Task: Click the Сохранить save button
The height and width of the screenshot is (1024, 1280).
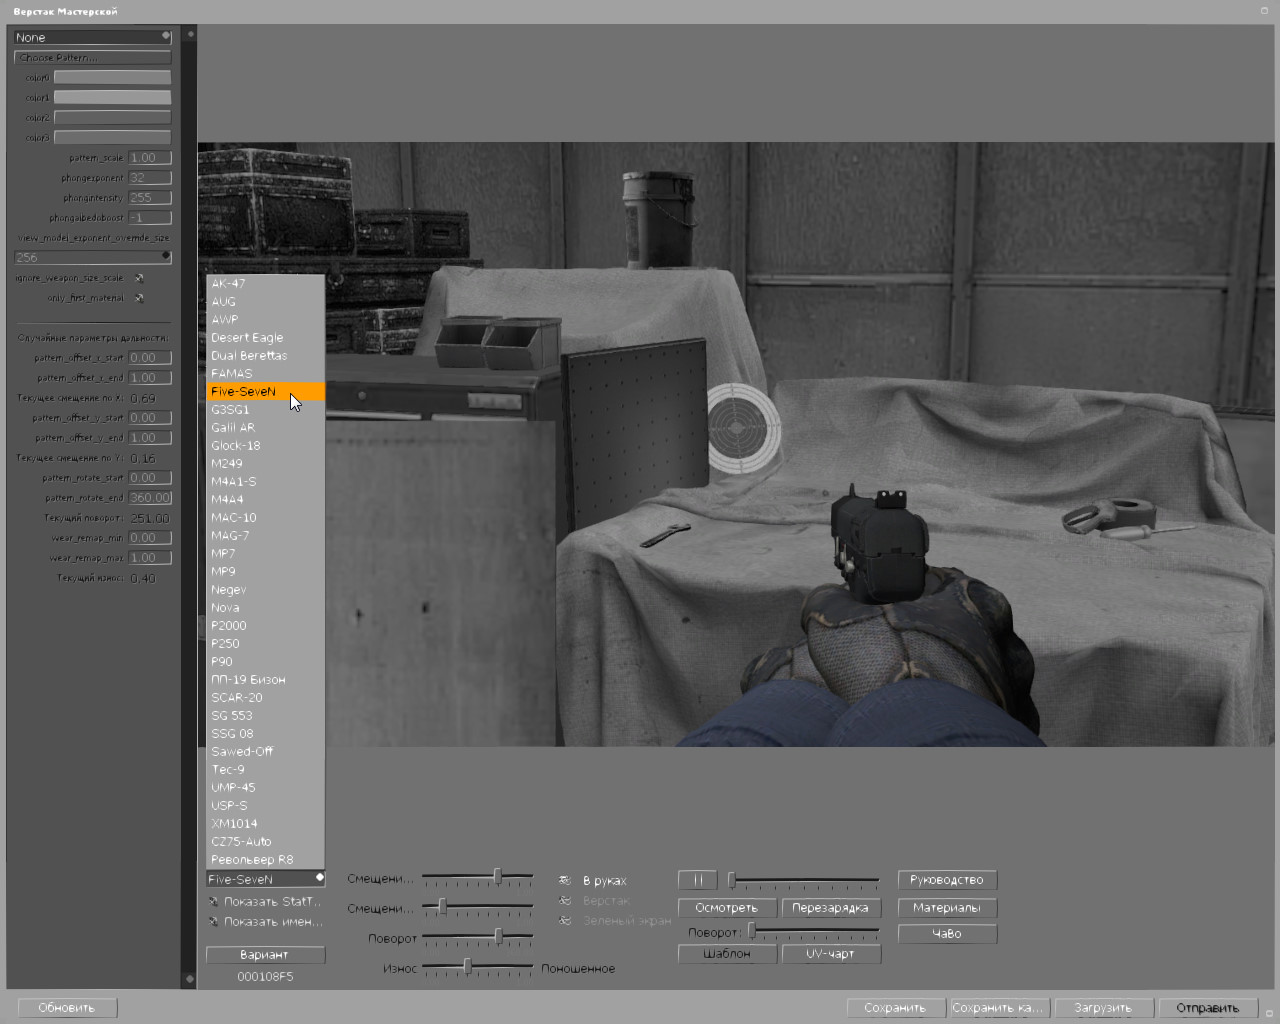Action: point(896,1007)
